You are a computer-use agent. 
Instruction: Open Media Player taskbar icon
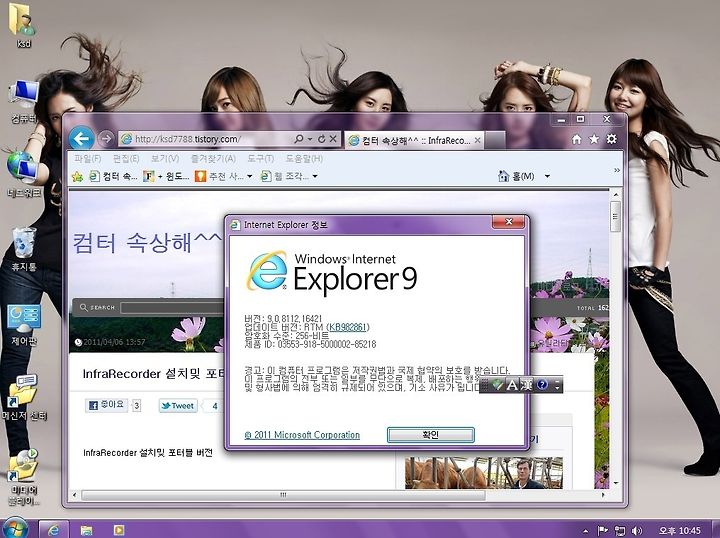tap(118, 530)
